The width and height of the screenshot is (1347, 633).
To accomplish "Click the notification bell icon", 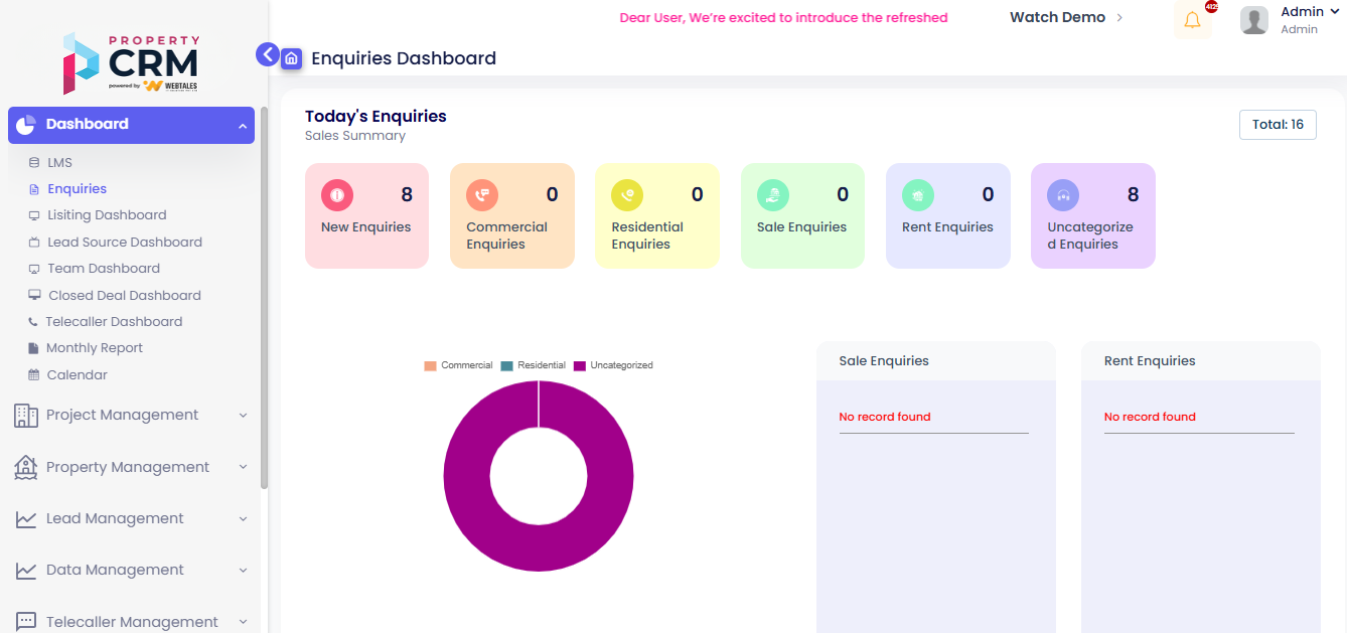I will click(x=1192, y=20).
